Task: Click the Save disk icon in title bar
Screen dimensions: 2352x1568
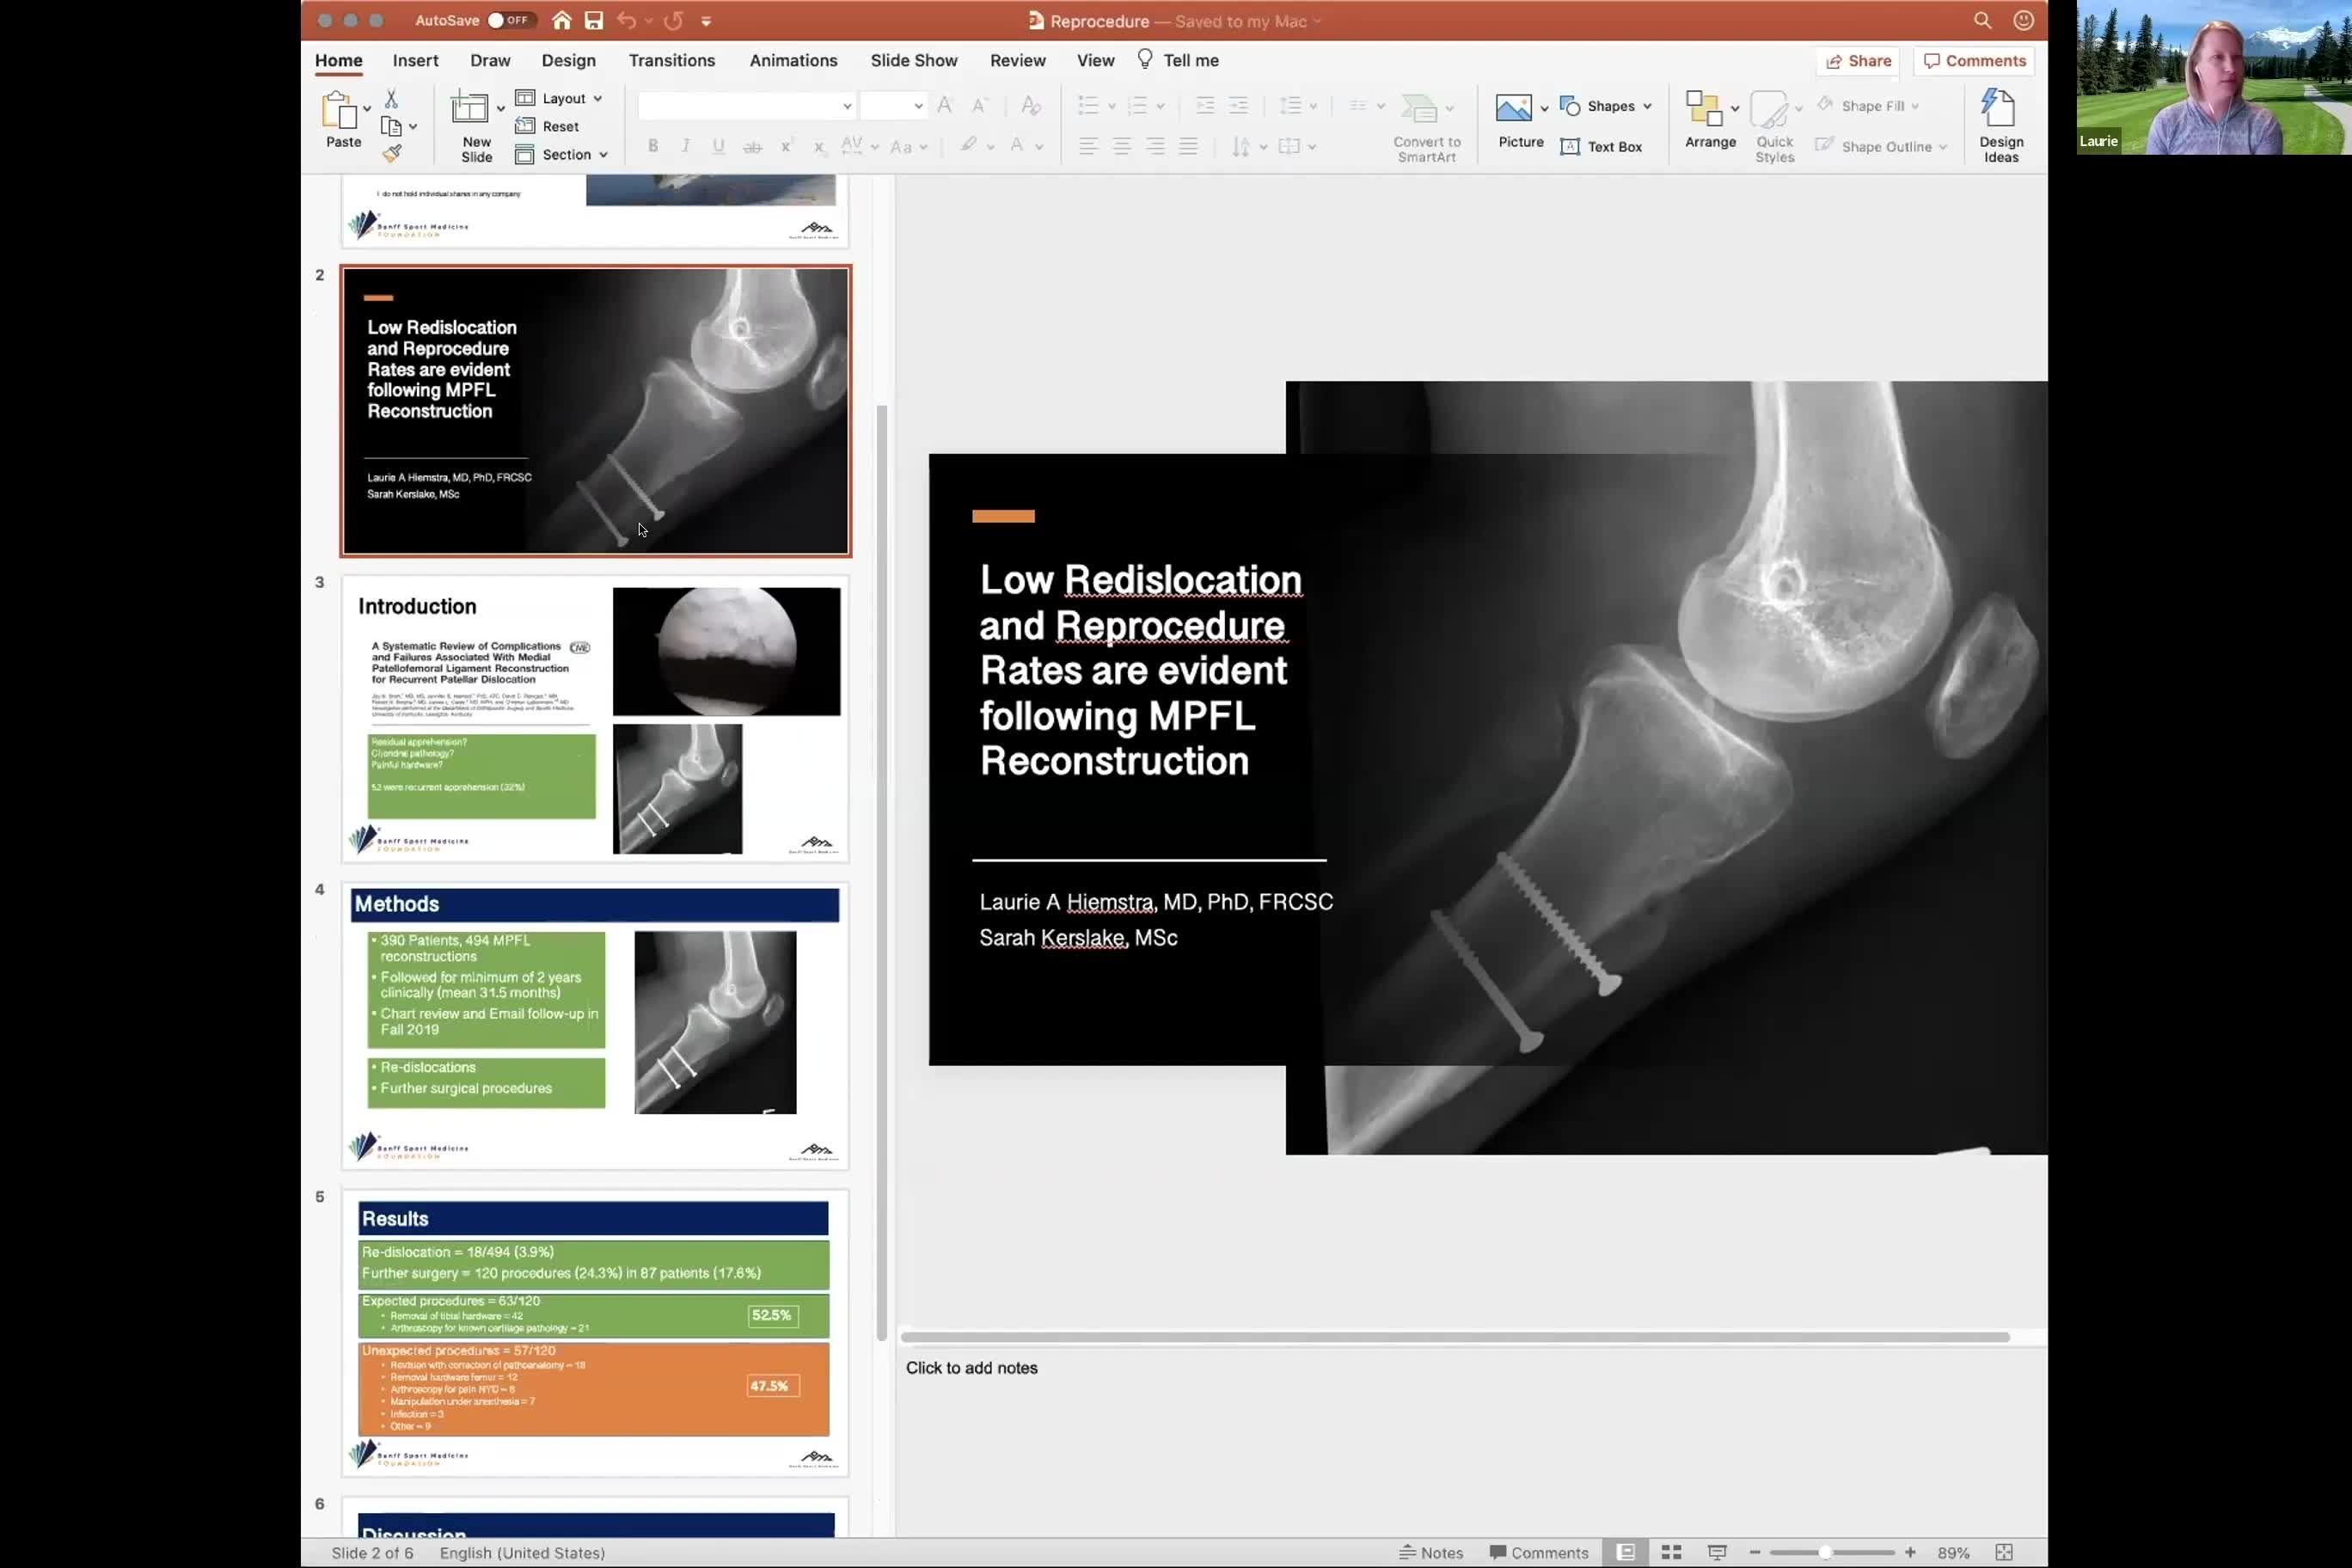Action: [594, 20]
